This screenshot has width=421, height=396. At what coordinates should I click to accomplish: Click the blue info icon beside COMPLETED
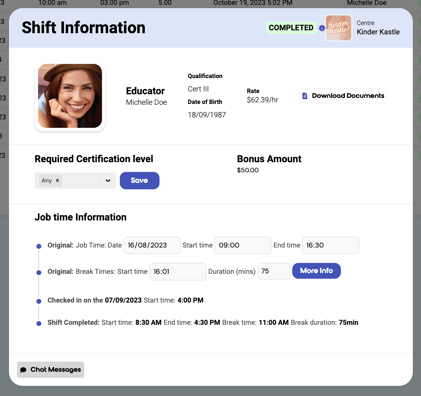[x=322, y=28]
